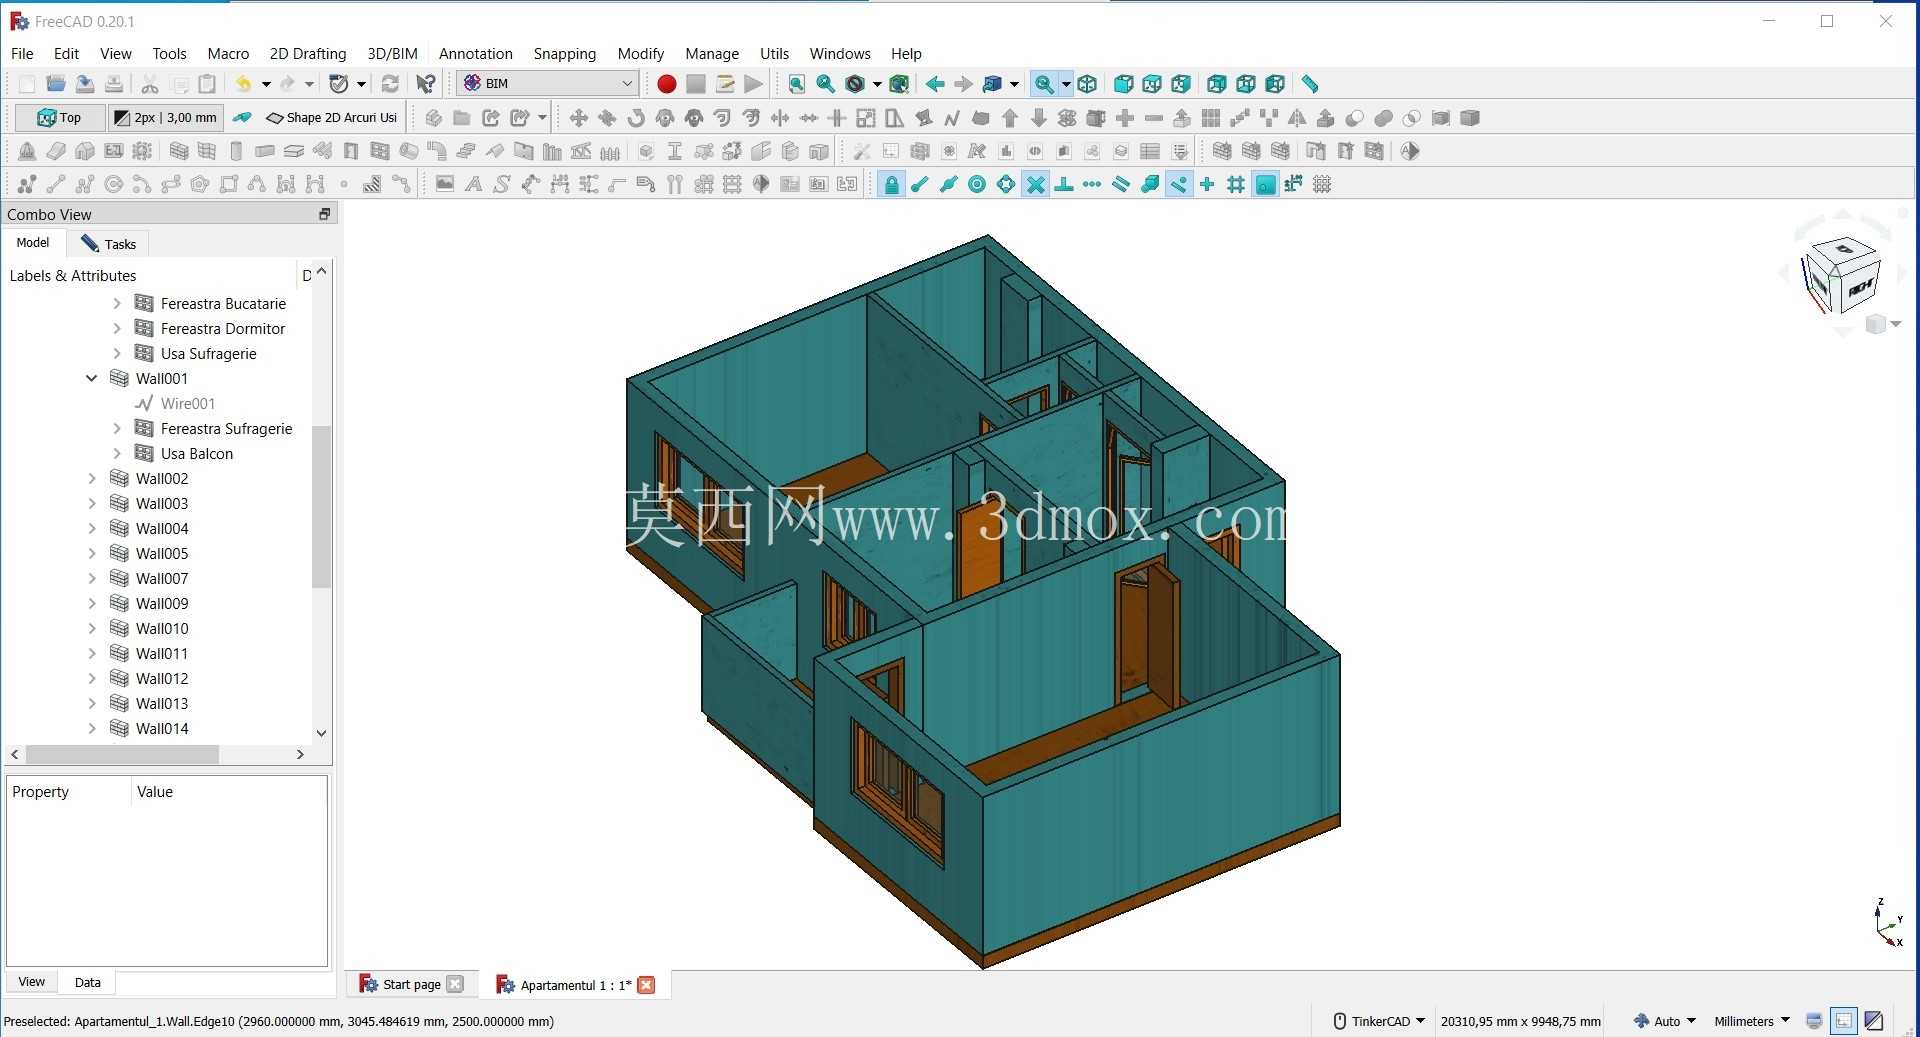Select the Move tool in modify toolbar
1920x1037 pixels.
click(578, 118)
